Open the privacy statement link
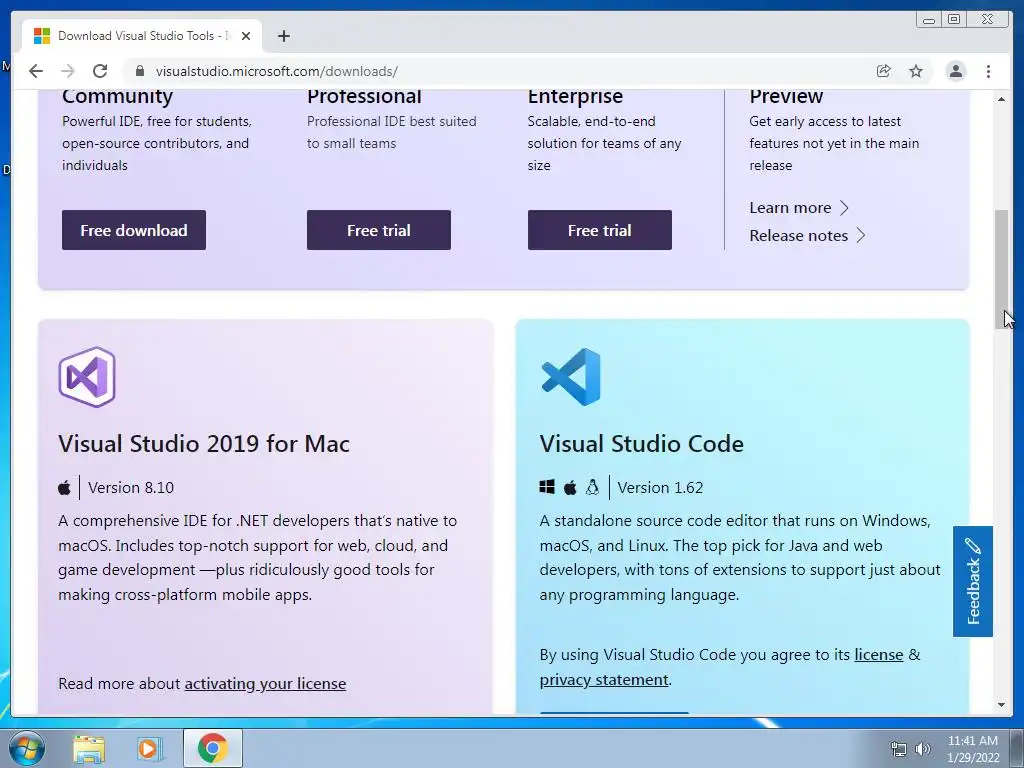1024x768 pixels. point(604,680)
